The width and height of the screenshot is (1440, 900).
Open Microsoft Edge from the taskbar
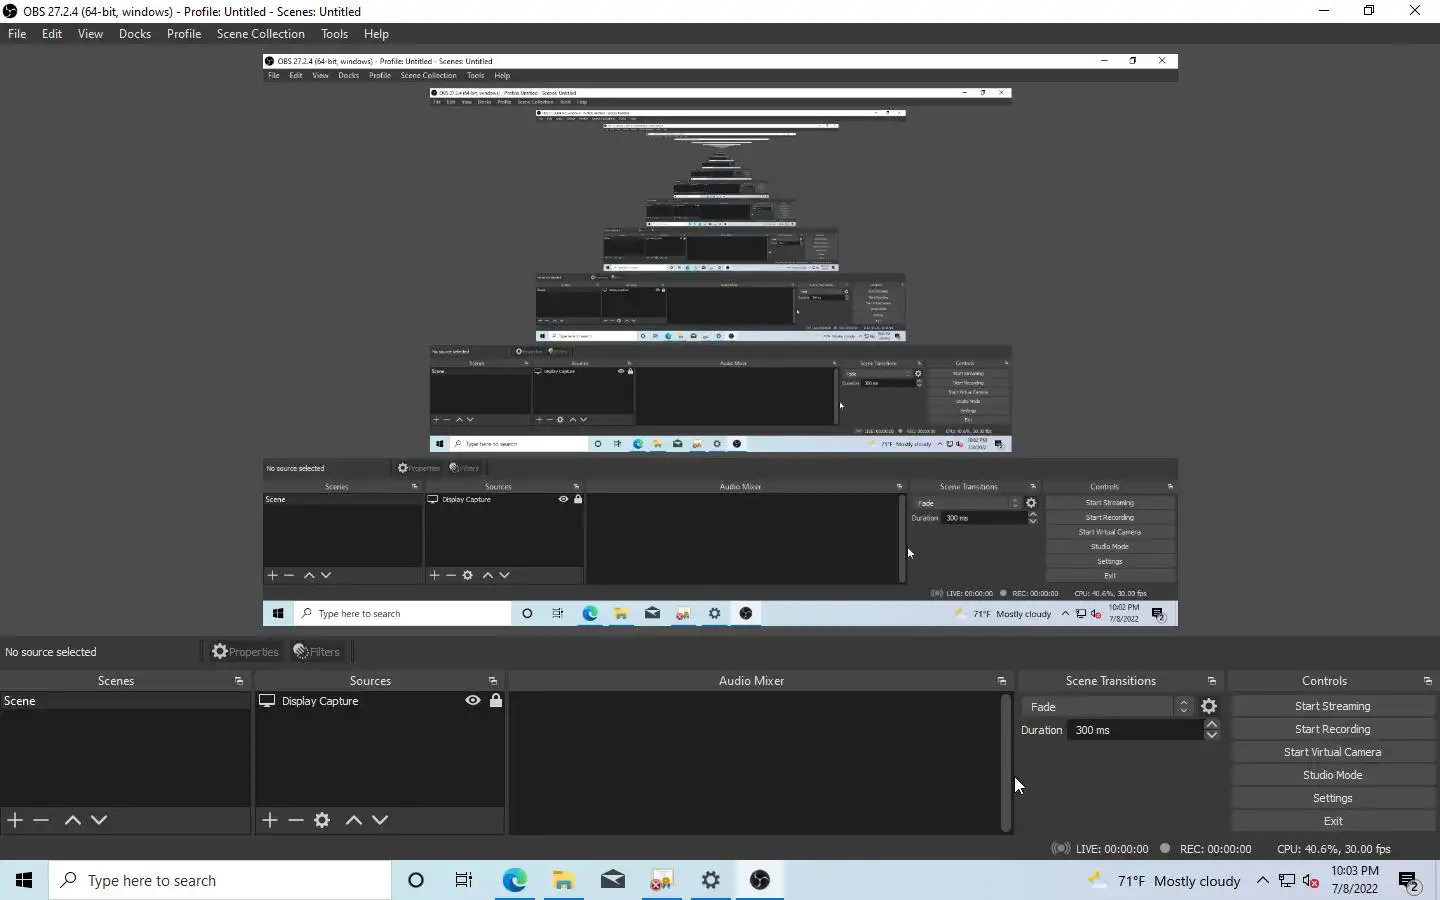coord(514,880)
